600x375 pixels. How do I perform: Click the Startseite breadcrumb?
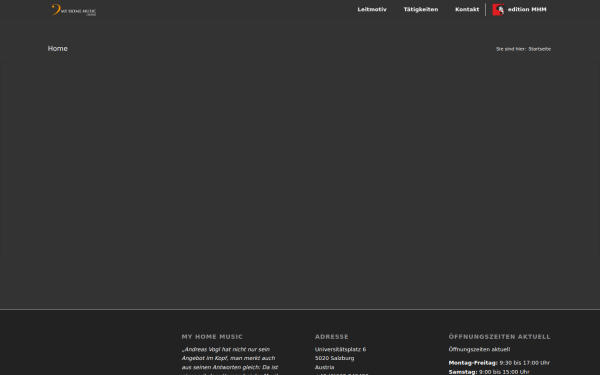coord(540,49)
